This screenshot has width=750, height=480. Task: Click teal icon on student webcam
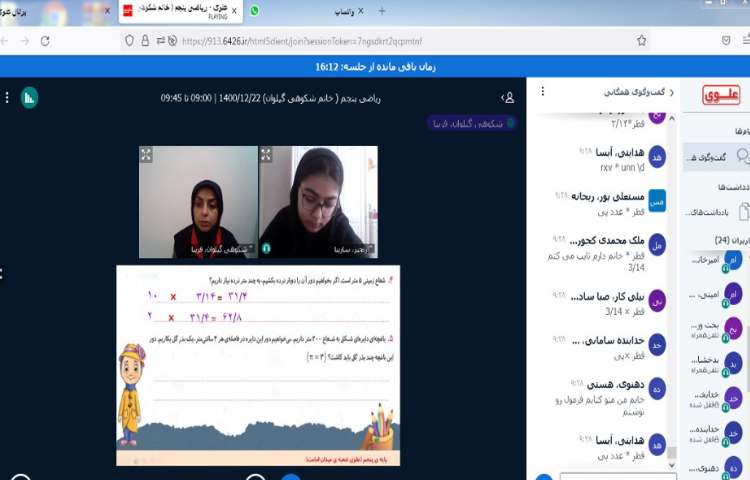[266, 248]
